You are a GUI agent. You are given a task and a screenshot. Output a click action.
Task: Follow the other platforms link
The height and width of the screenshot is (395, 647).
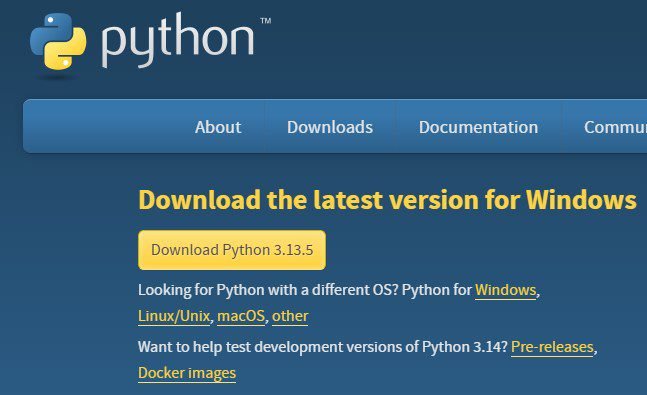click(x=290, y=316)
